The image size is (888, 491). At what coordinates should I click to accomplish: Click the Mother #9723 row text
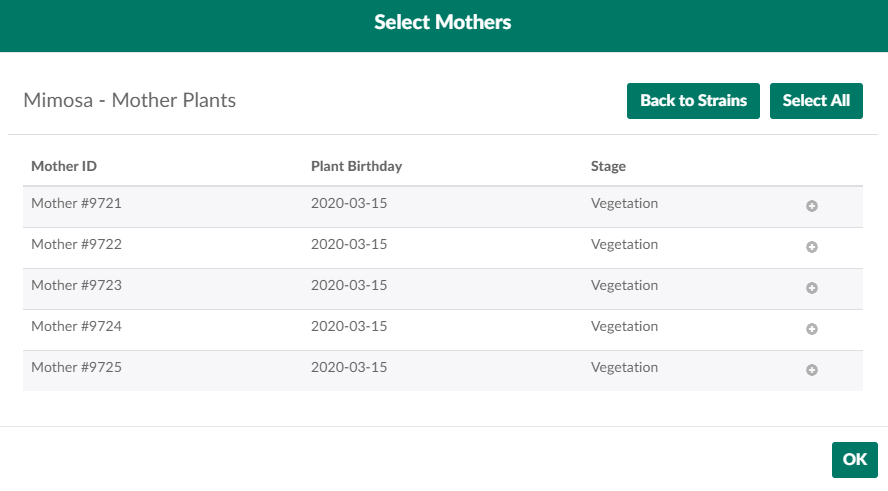(76, 286)
